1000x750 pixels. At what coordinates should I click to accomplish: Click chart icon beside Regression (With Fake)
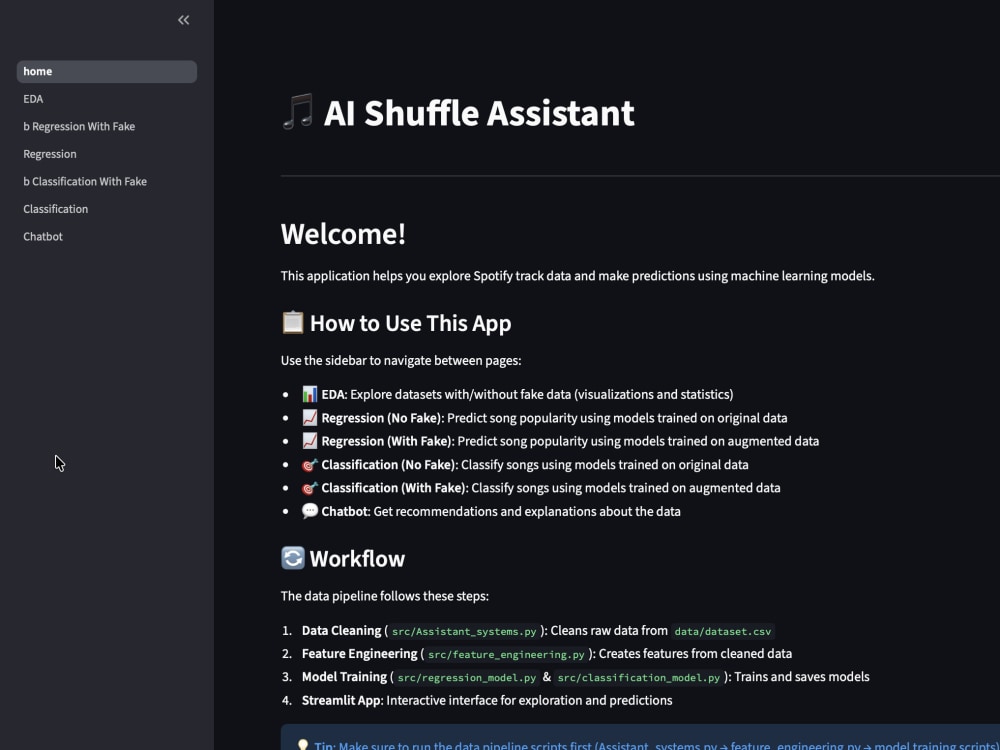click(x=309, y=441)
